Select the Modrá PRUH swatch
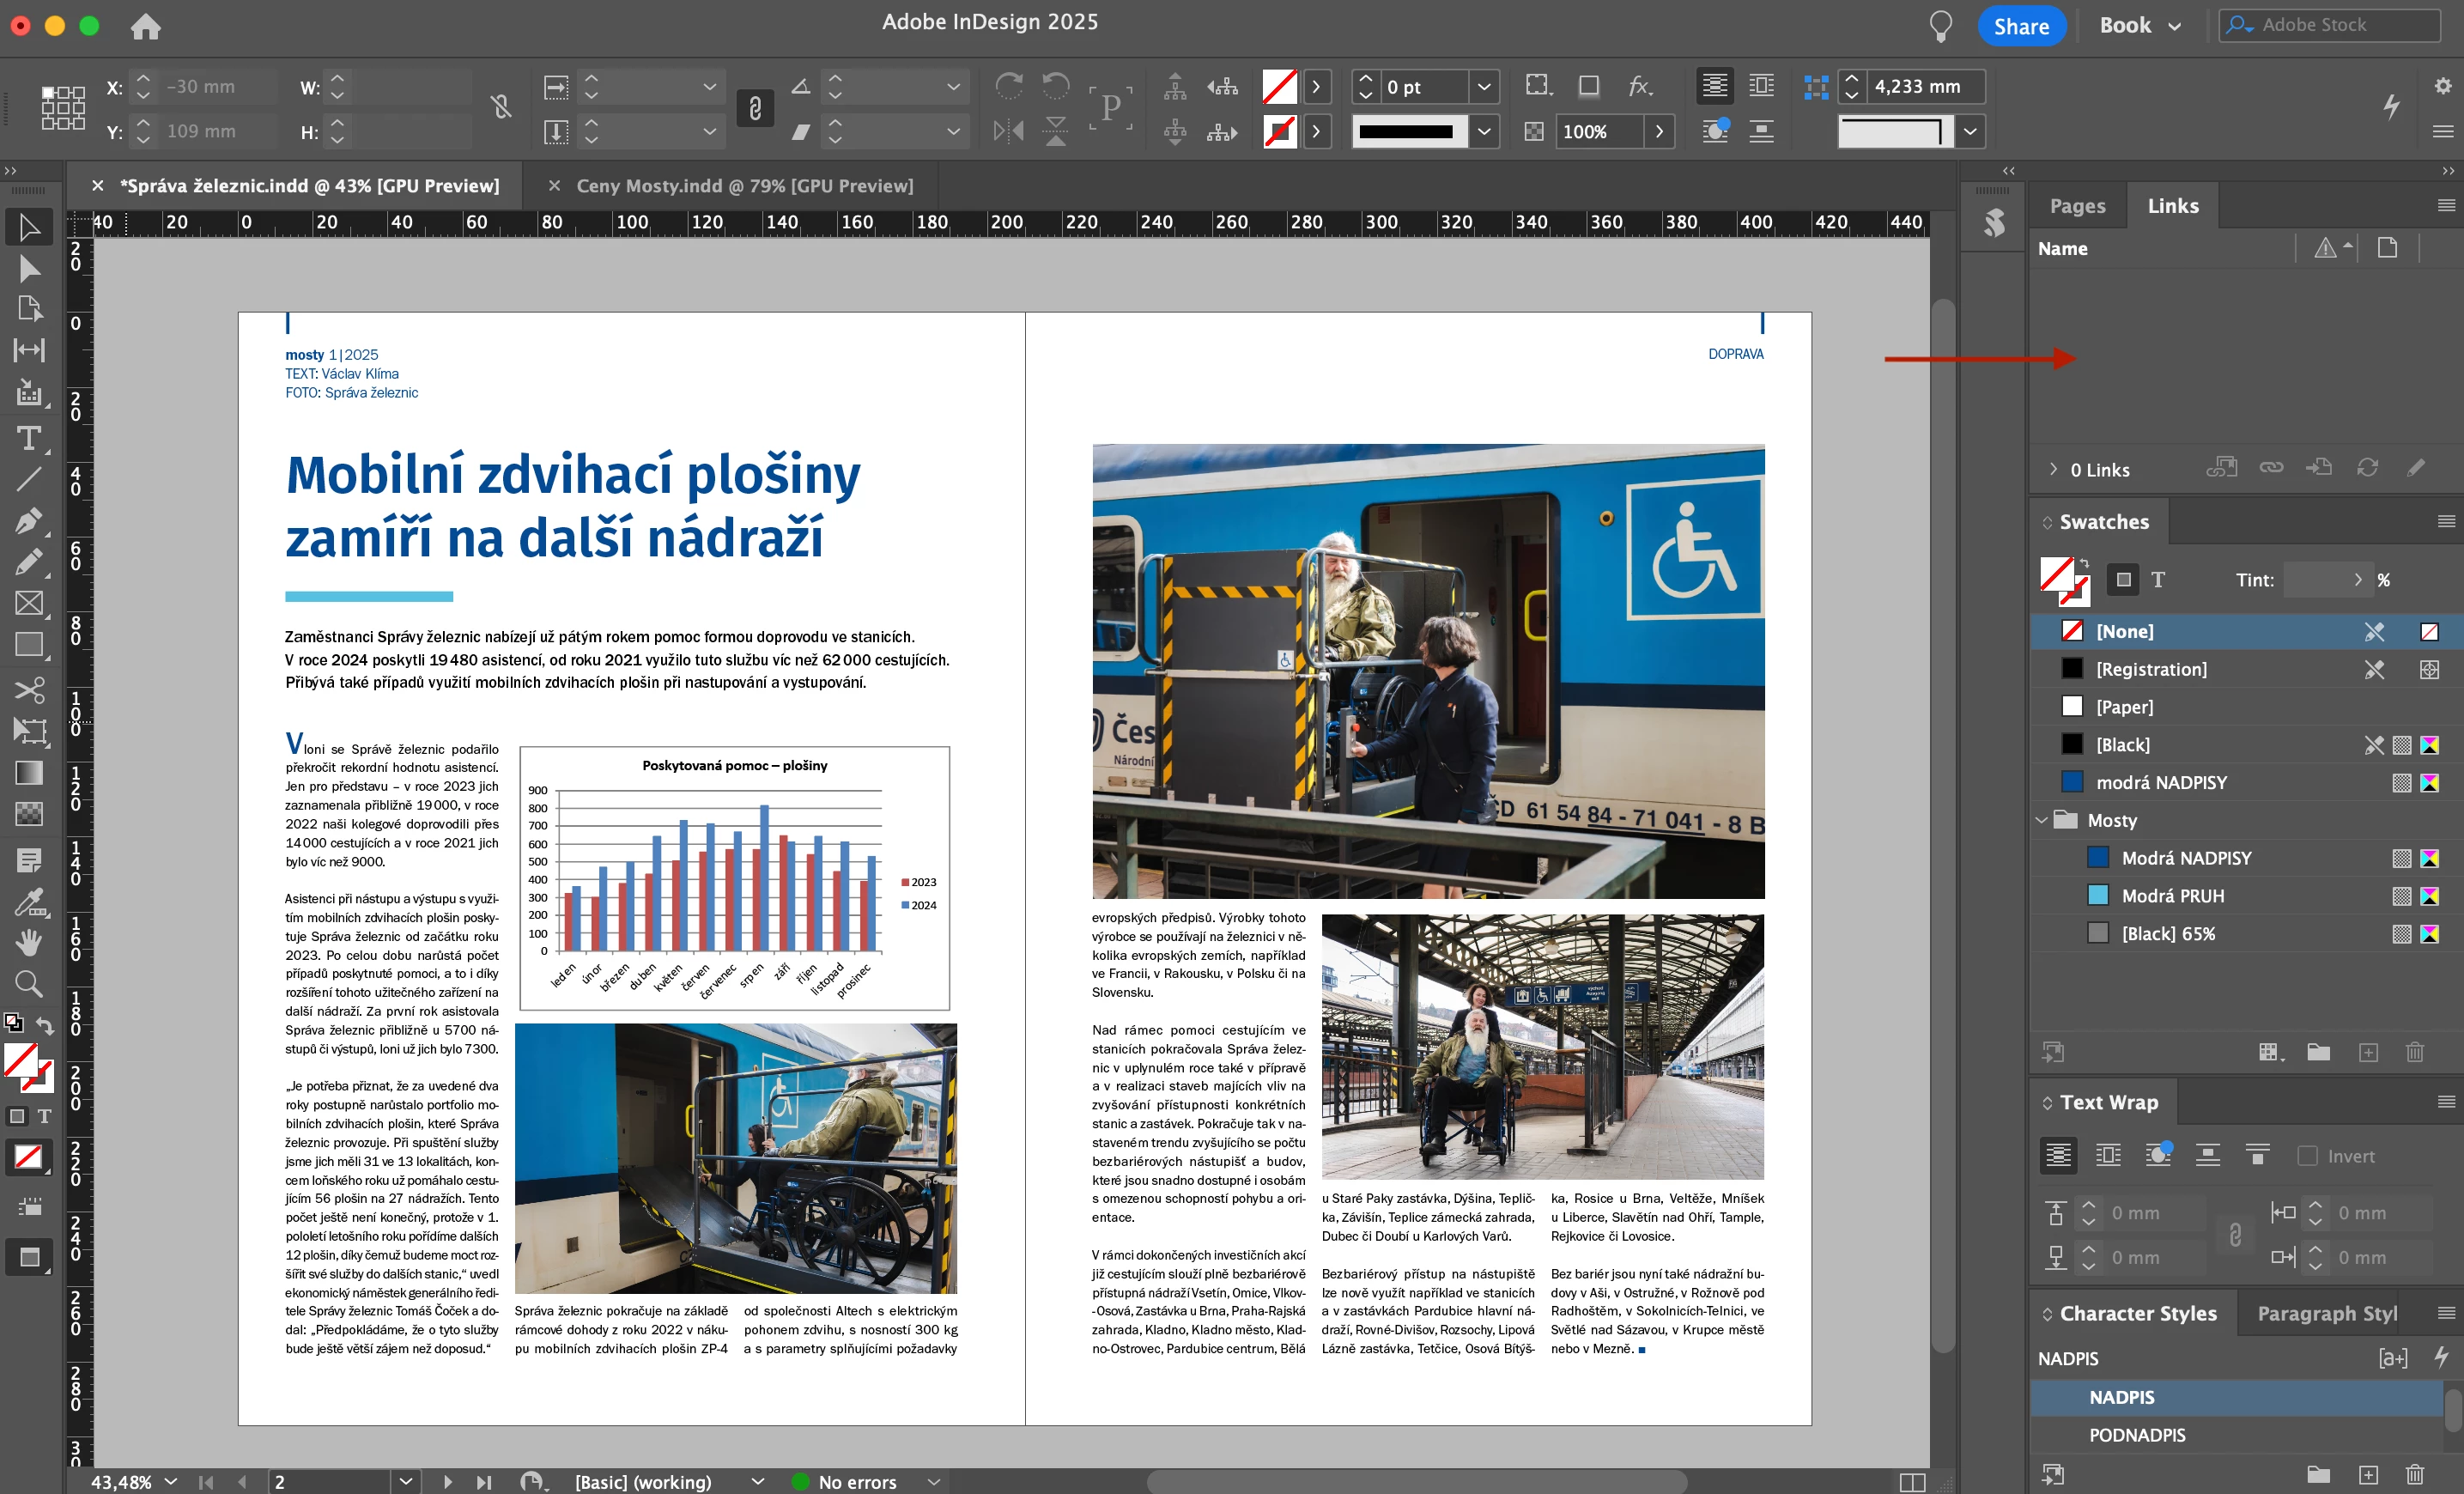 click(2172, 896)
